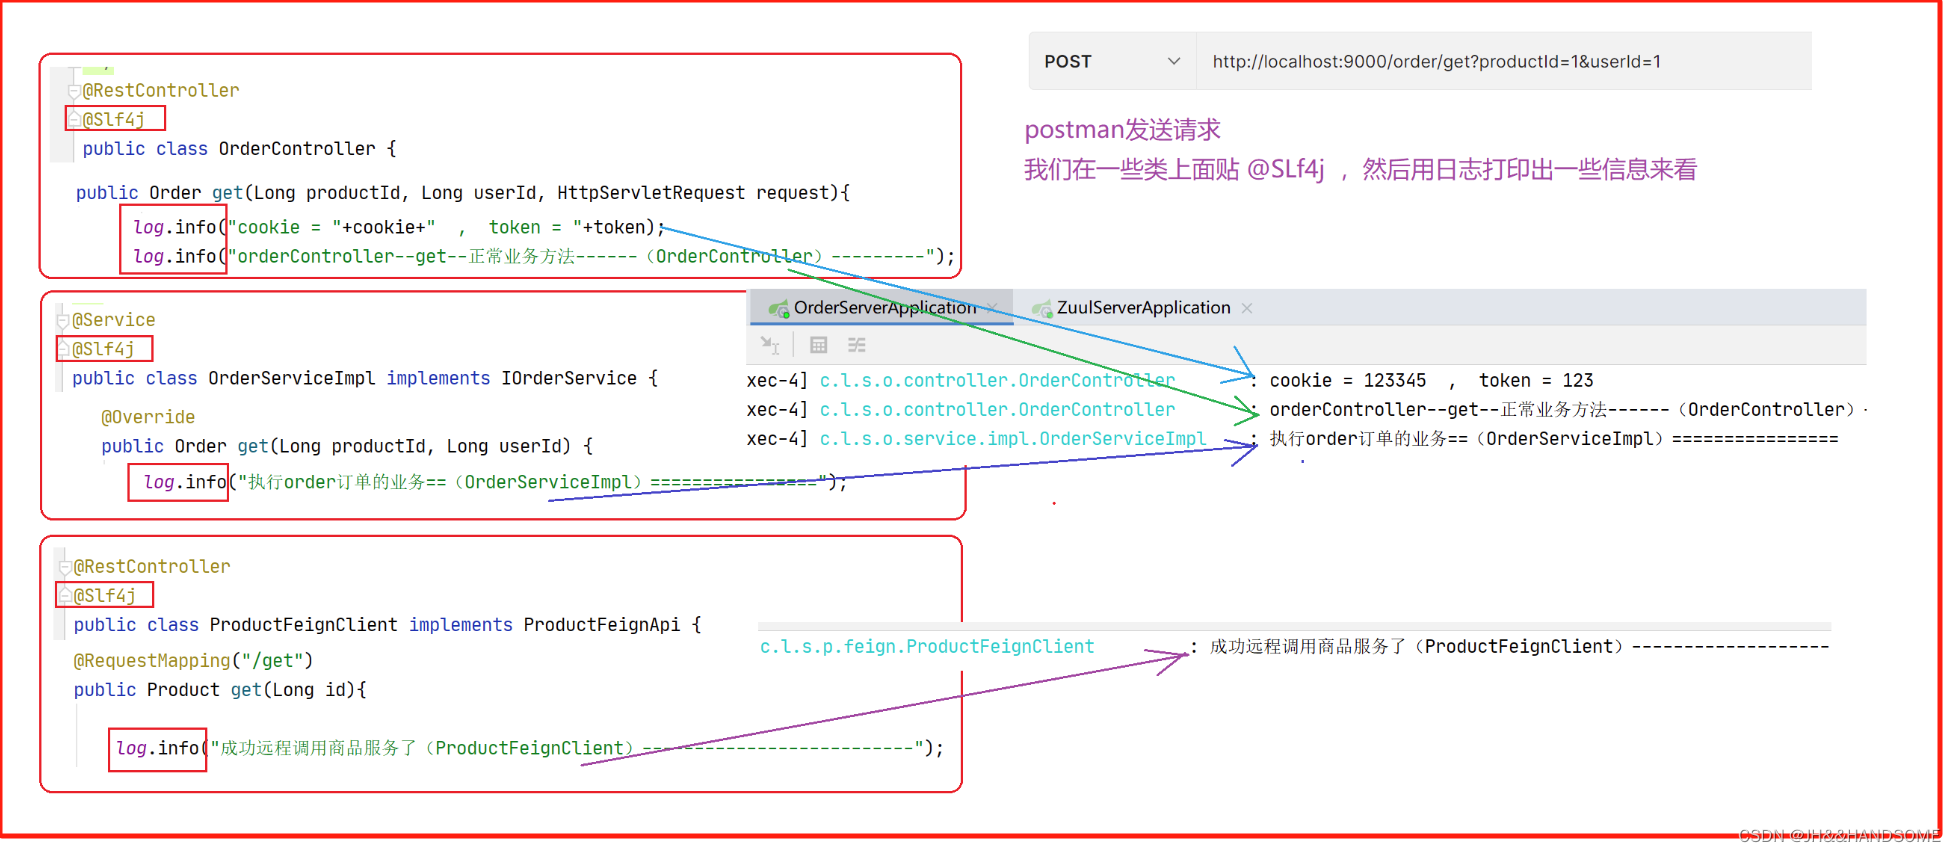Click the table layout console toolbar icon
This screenshot has height=852, width=1956.
click(x=818, y=345)
